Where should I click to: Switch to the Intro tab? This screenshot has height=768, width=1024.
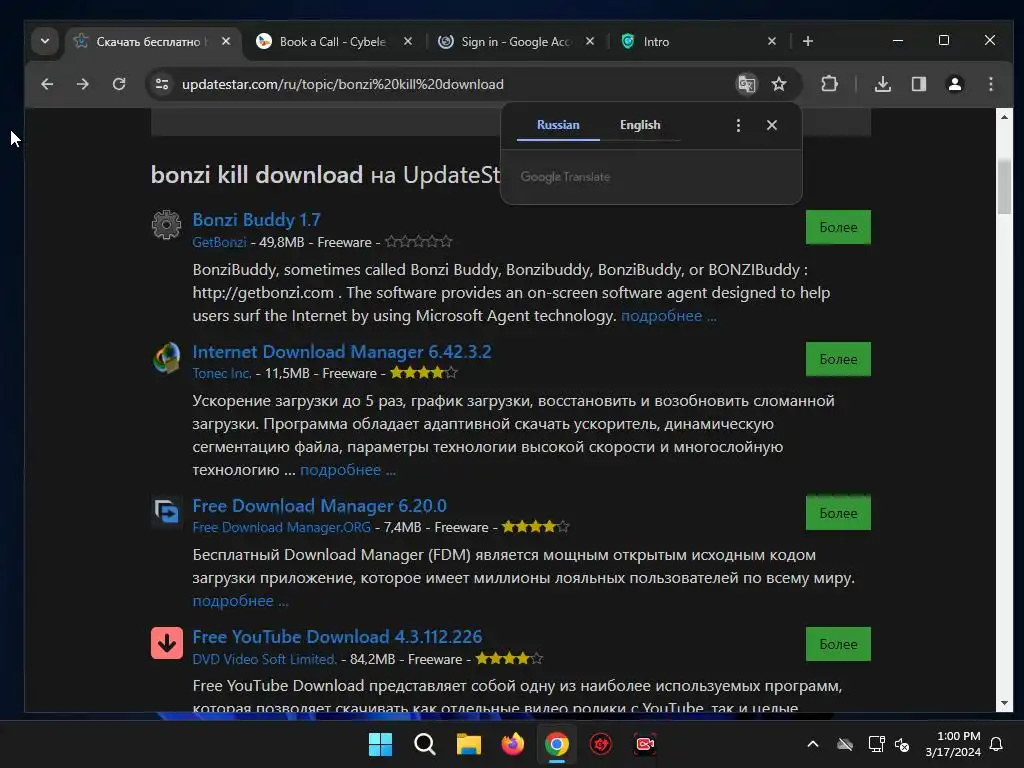point(697,41)
